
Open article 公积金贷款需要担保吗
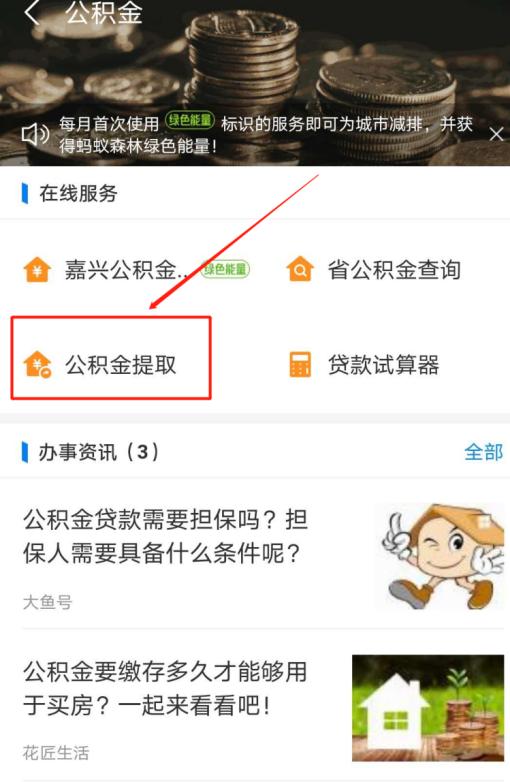tap(165, 537)
